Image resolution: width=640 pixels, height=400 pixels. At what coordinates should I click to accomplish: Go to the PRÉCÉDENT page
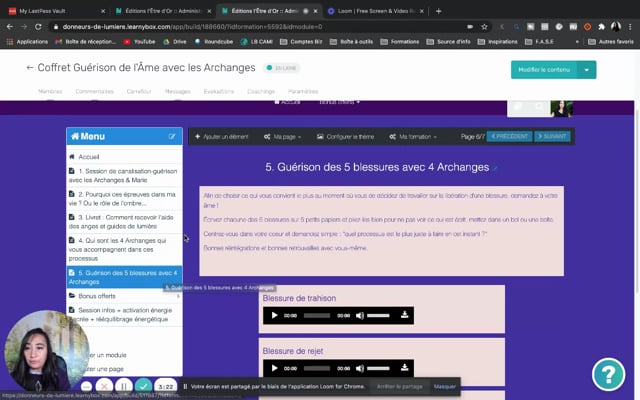509,136
